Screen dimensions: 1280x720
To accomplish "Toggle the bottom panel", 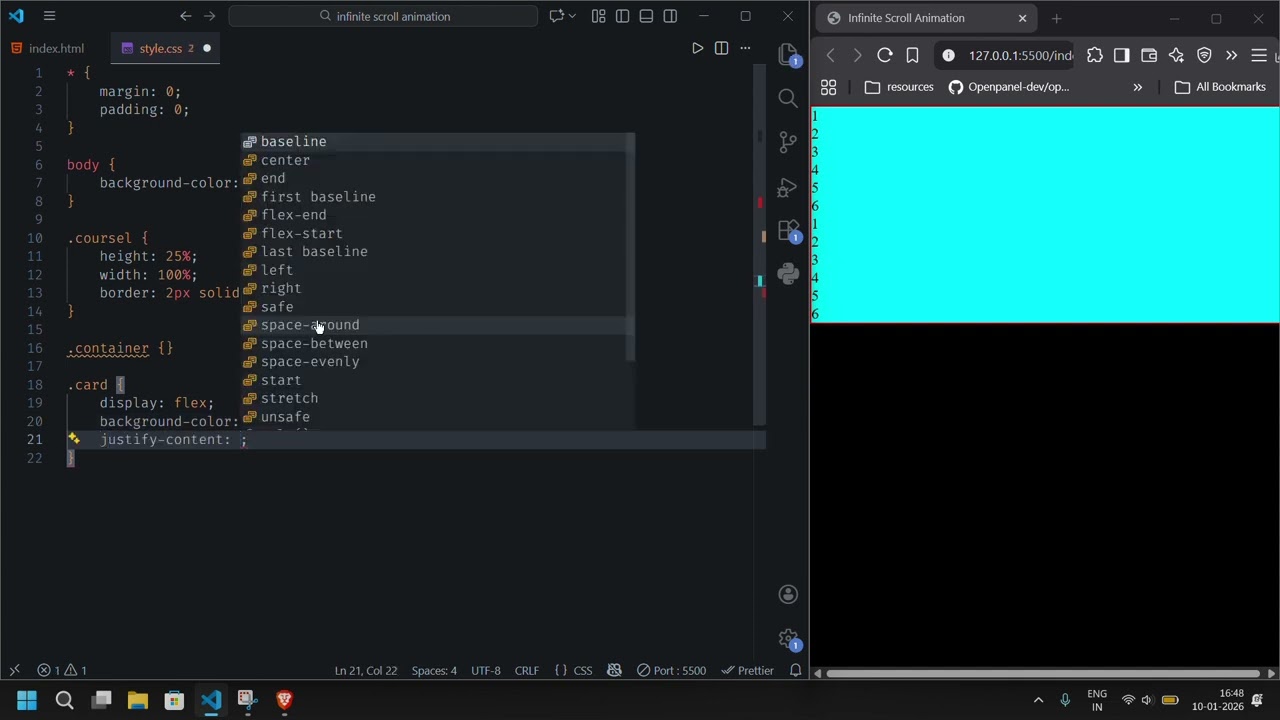I will (646, 16).
